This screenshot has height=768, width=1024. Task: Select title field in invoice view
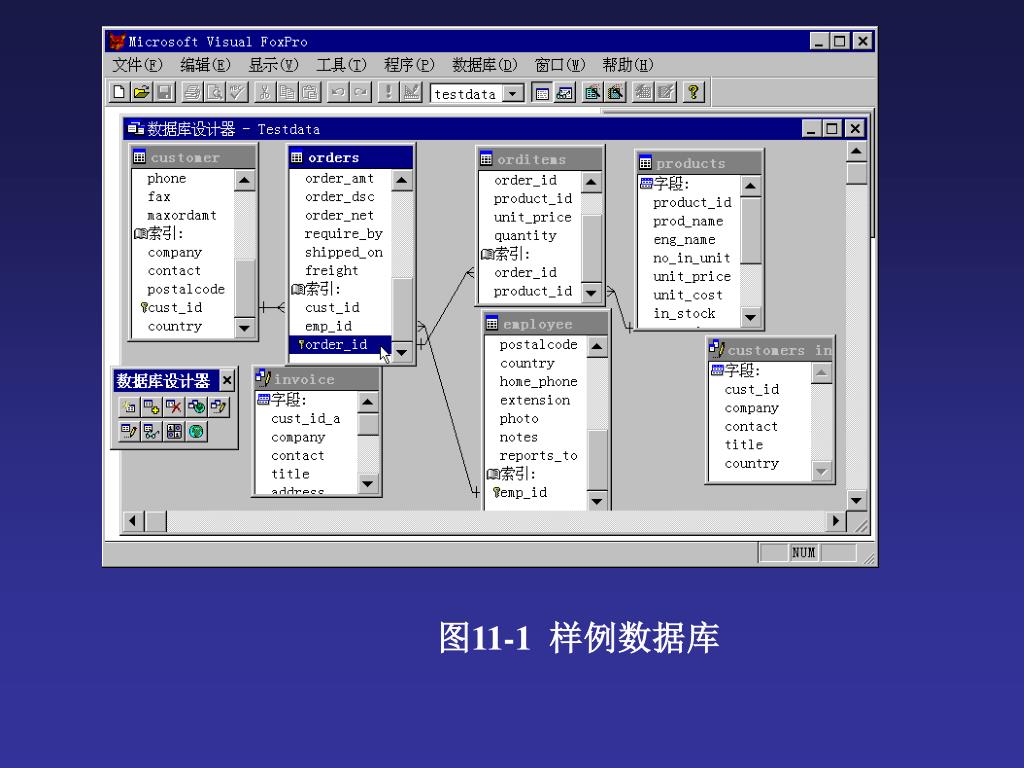290,474
